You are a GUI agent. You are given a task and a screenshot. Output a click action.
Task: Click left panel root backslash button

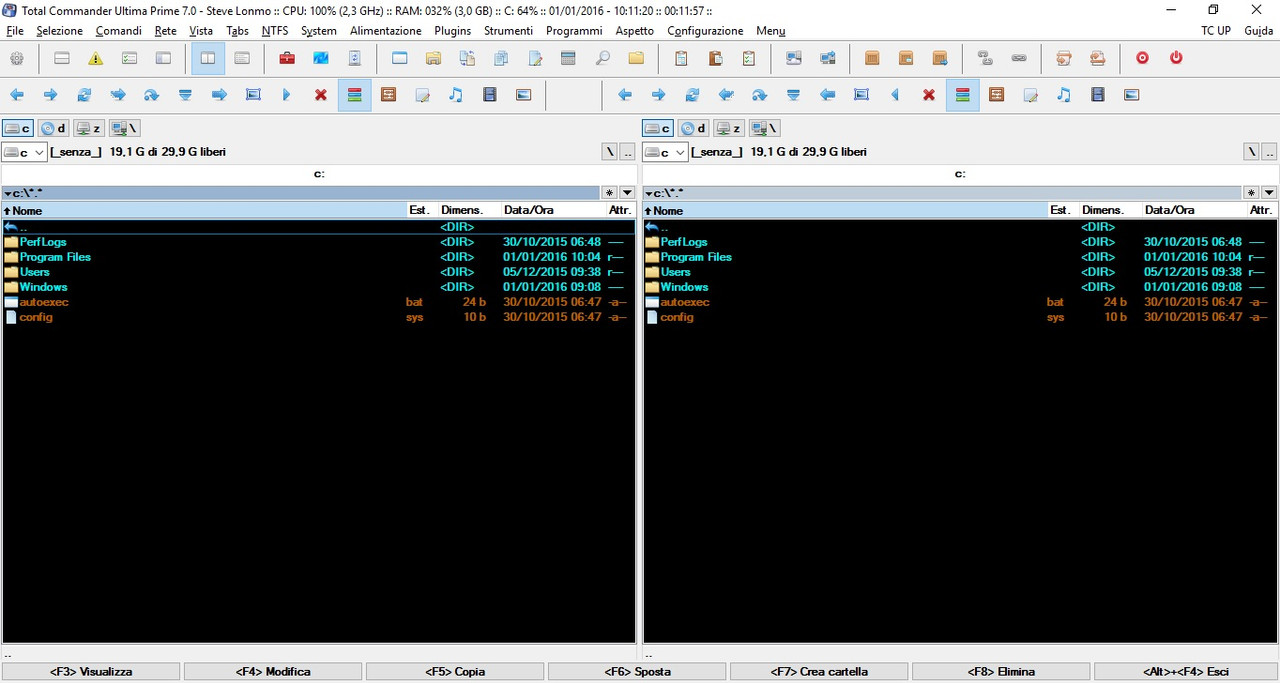[x=609, y=152]
